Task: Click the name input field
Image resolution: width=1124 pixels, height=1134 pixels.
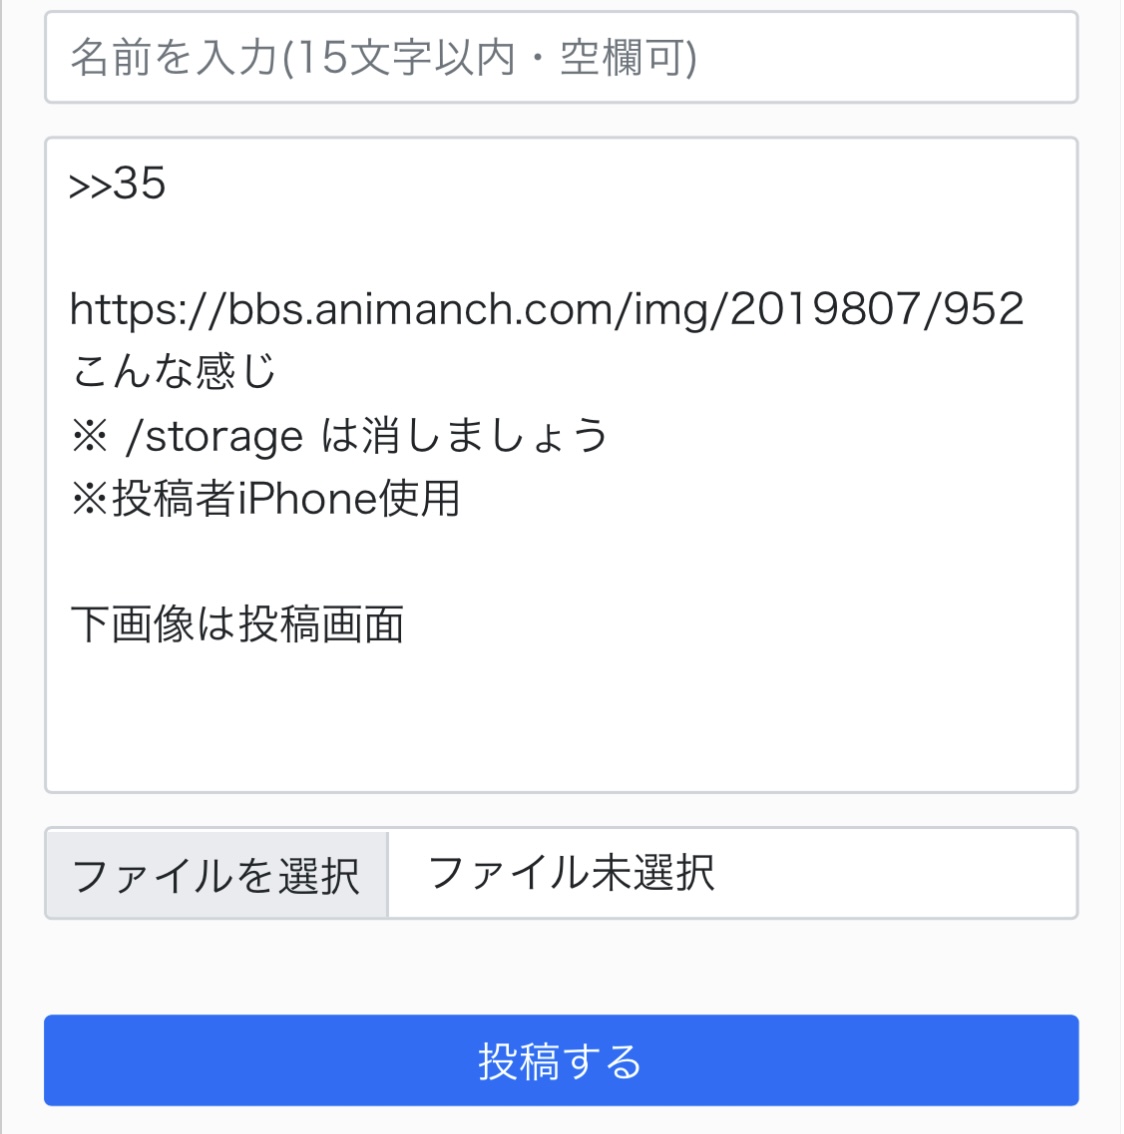Action: [560, 58]
